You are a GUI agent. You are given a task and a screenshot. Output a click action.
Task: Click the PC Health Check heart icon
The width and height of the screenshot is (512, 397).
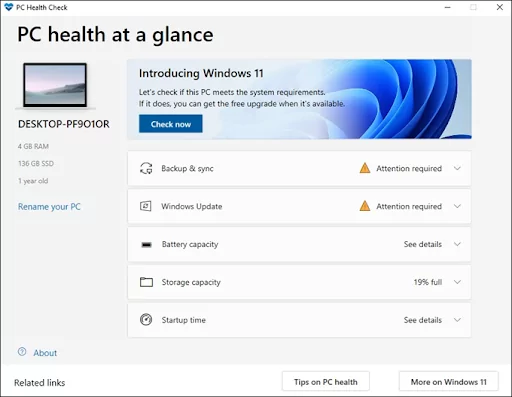click(9, 7)
